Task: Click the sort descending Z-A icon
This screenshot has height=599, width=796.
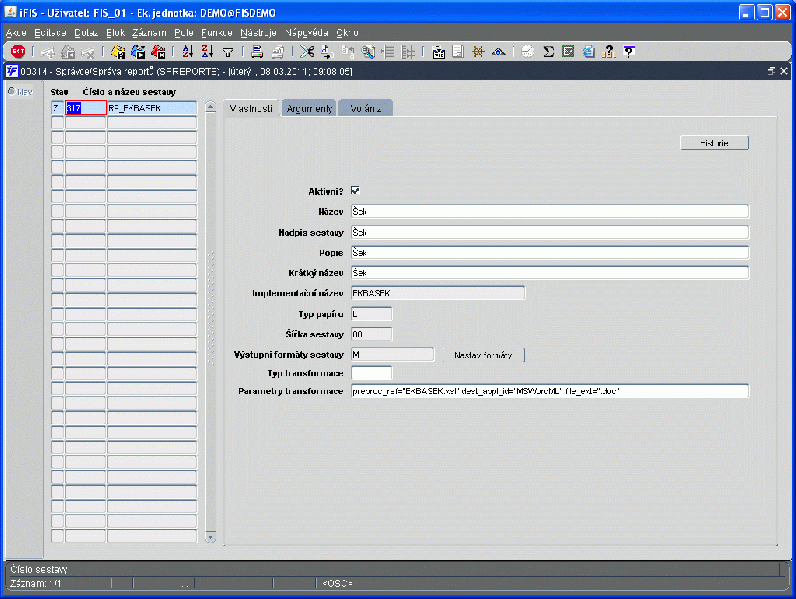Action: (x=207, y=51)
